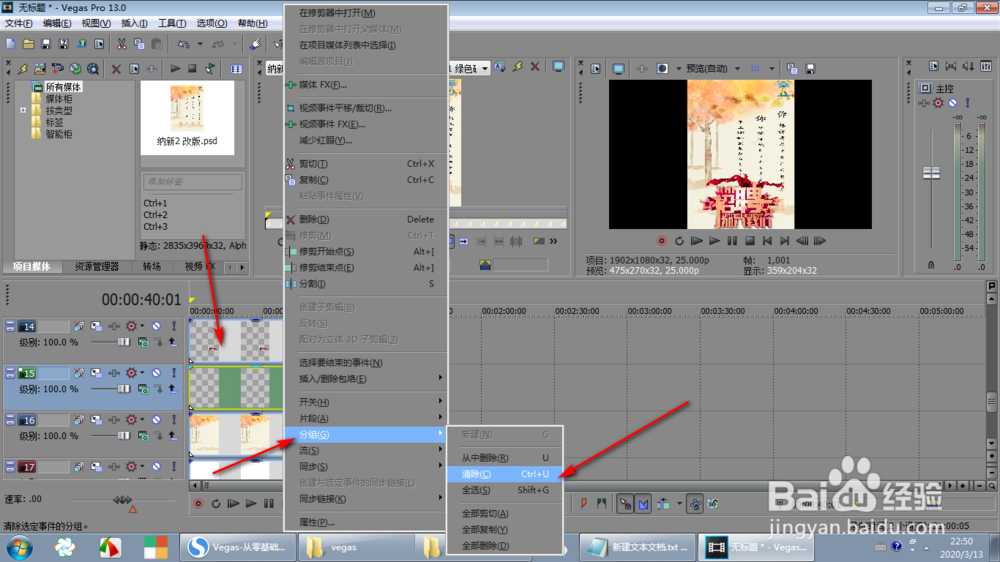The height and width of the screenshot is (562, 1000).
Task: Mute track 16
Action: point(156,420)
